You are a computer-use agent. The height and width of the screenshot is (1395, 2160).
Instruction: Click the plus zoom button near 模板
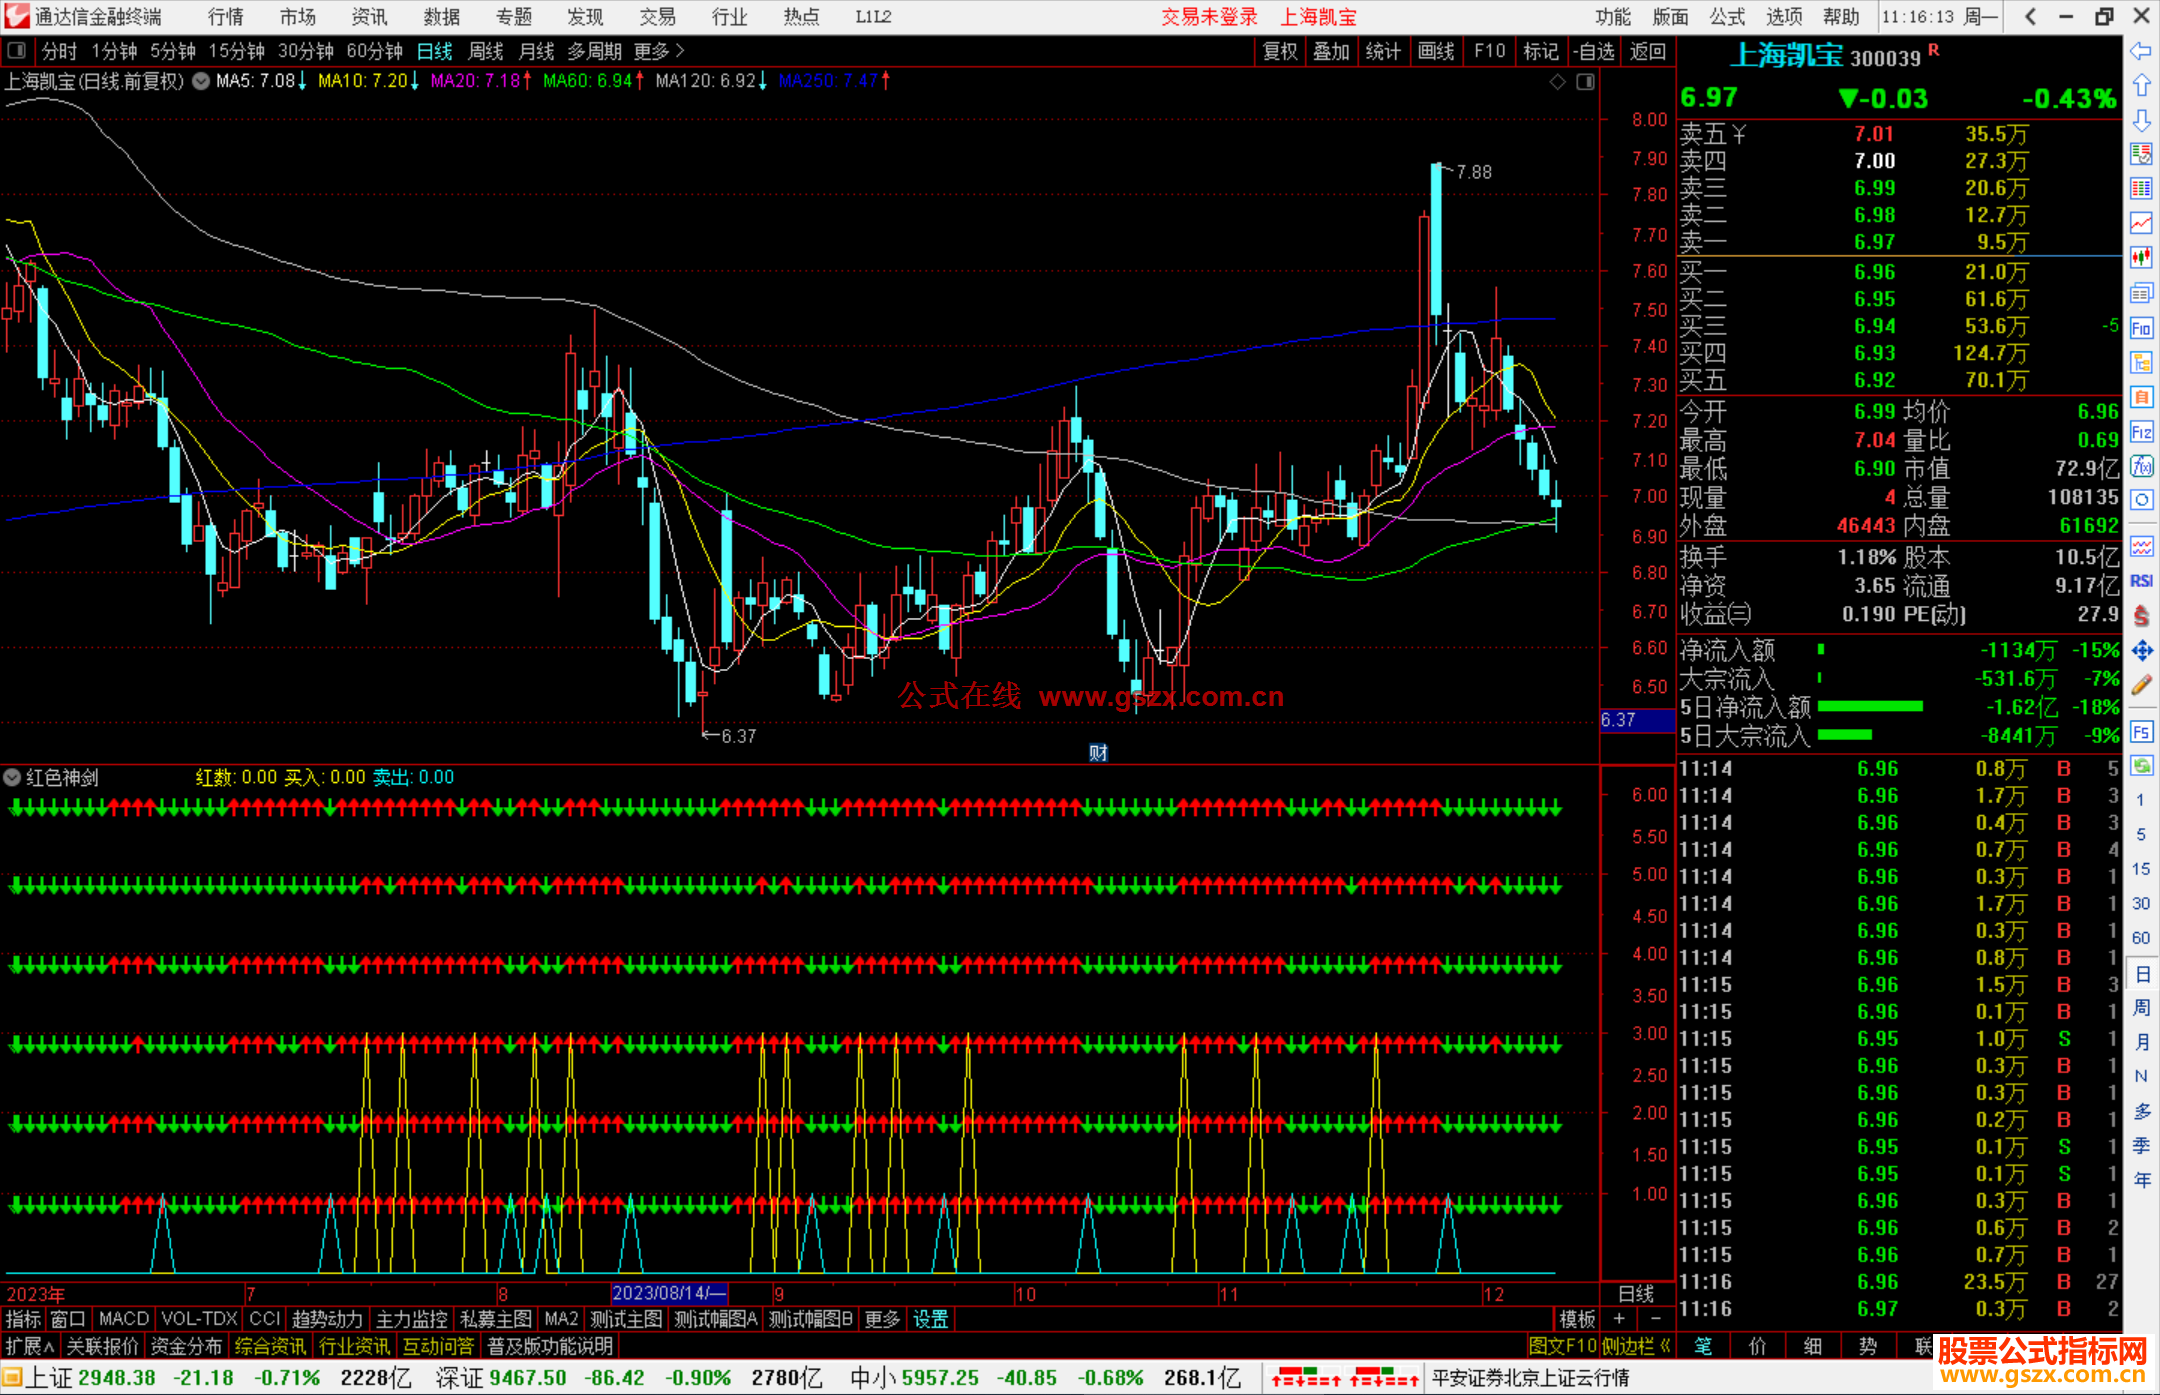coord(1619,1319)
